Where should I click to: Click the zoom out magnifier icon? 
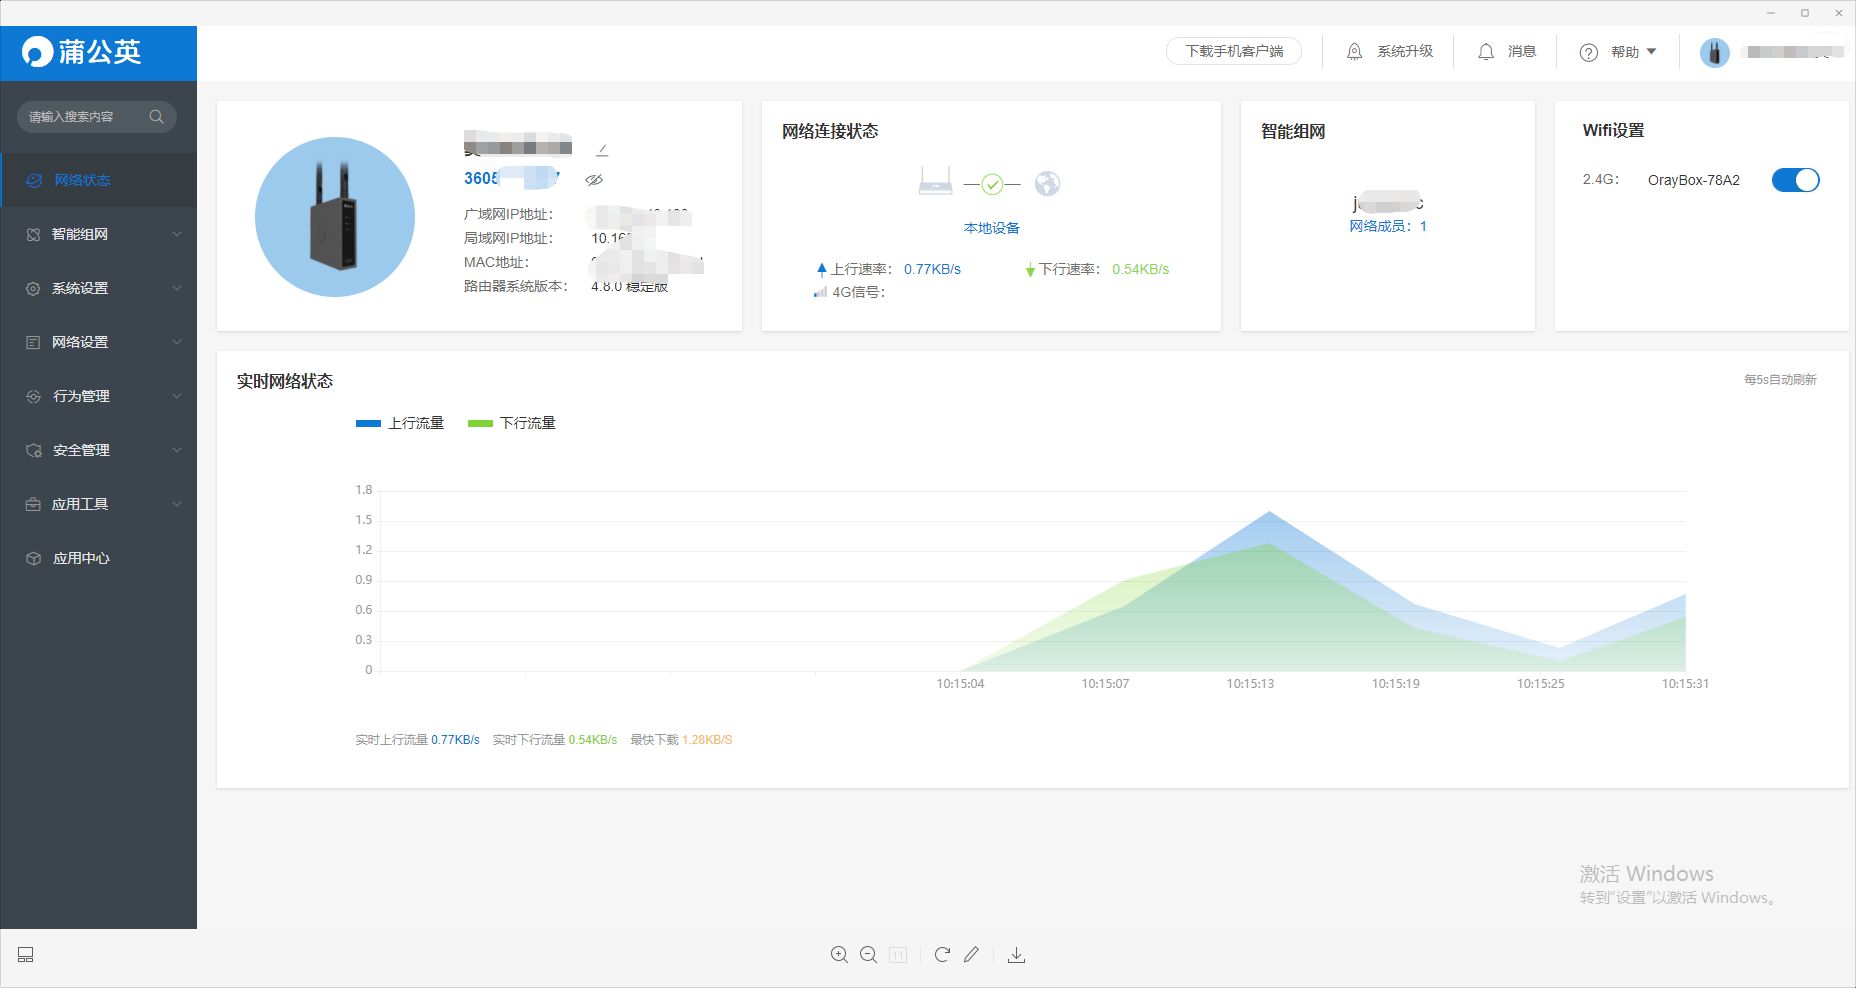[868, 955]
